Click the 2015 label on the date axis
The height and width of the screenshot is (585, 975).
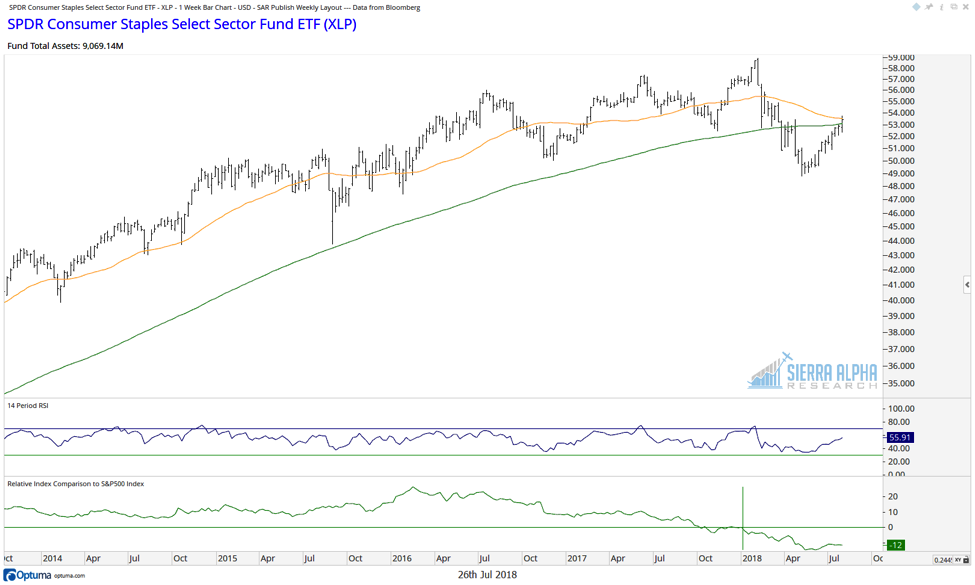click(x=227, y=558)
